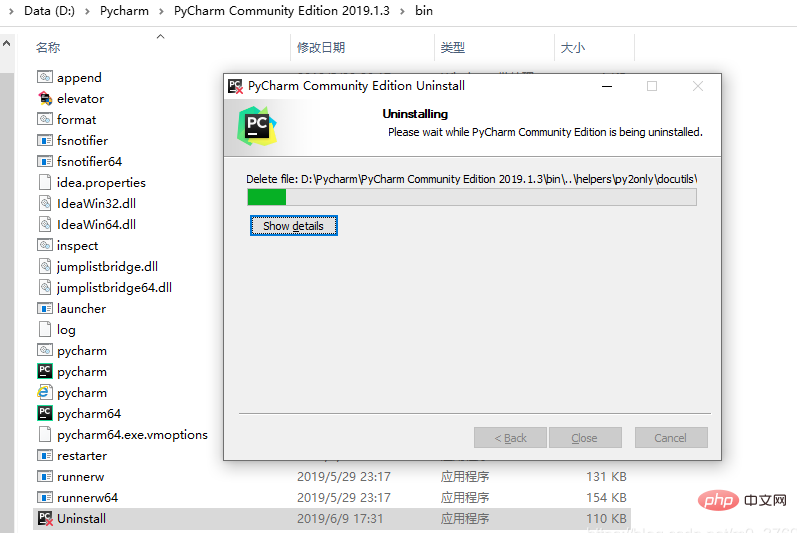Select the fsnotifier64 executable icon

pyautogui.click(x=44, y=161)
